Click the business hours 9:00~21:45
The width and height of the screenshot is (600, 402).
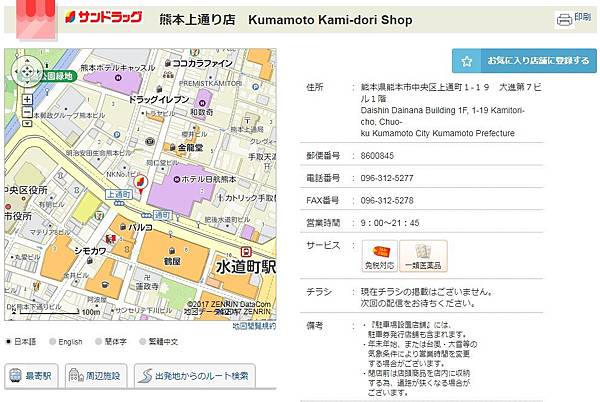click(390, 223)
